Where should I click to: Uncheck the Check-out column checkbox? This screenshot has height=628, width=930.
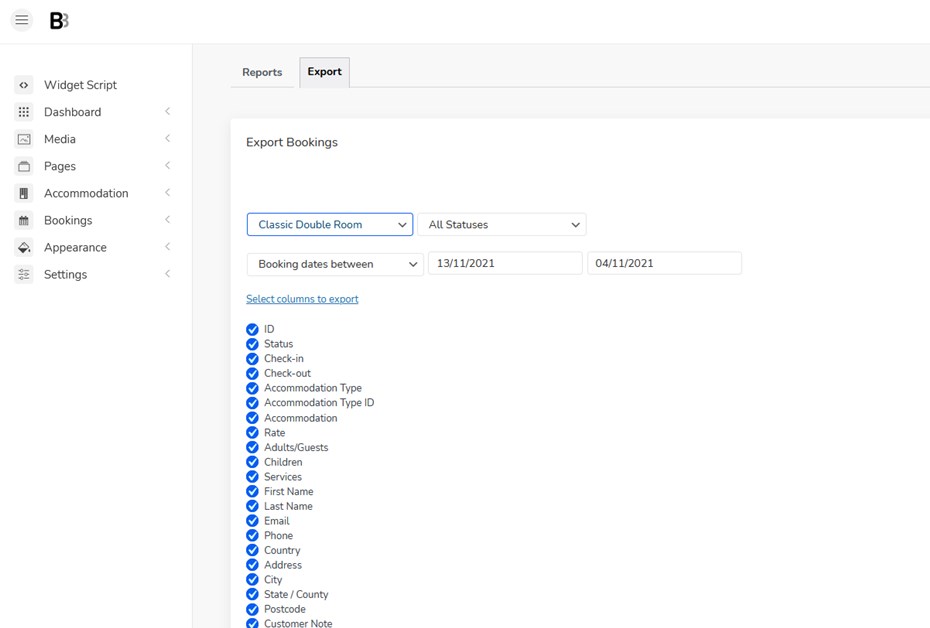(252, 374)
